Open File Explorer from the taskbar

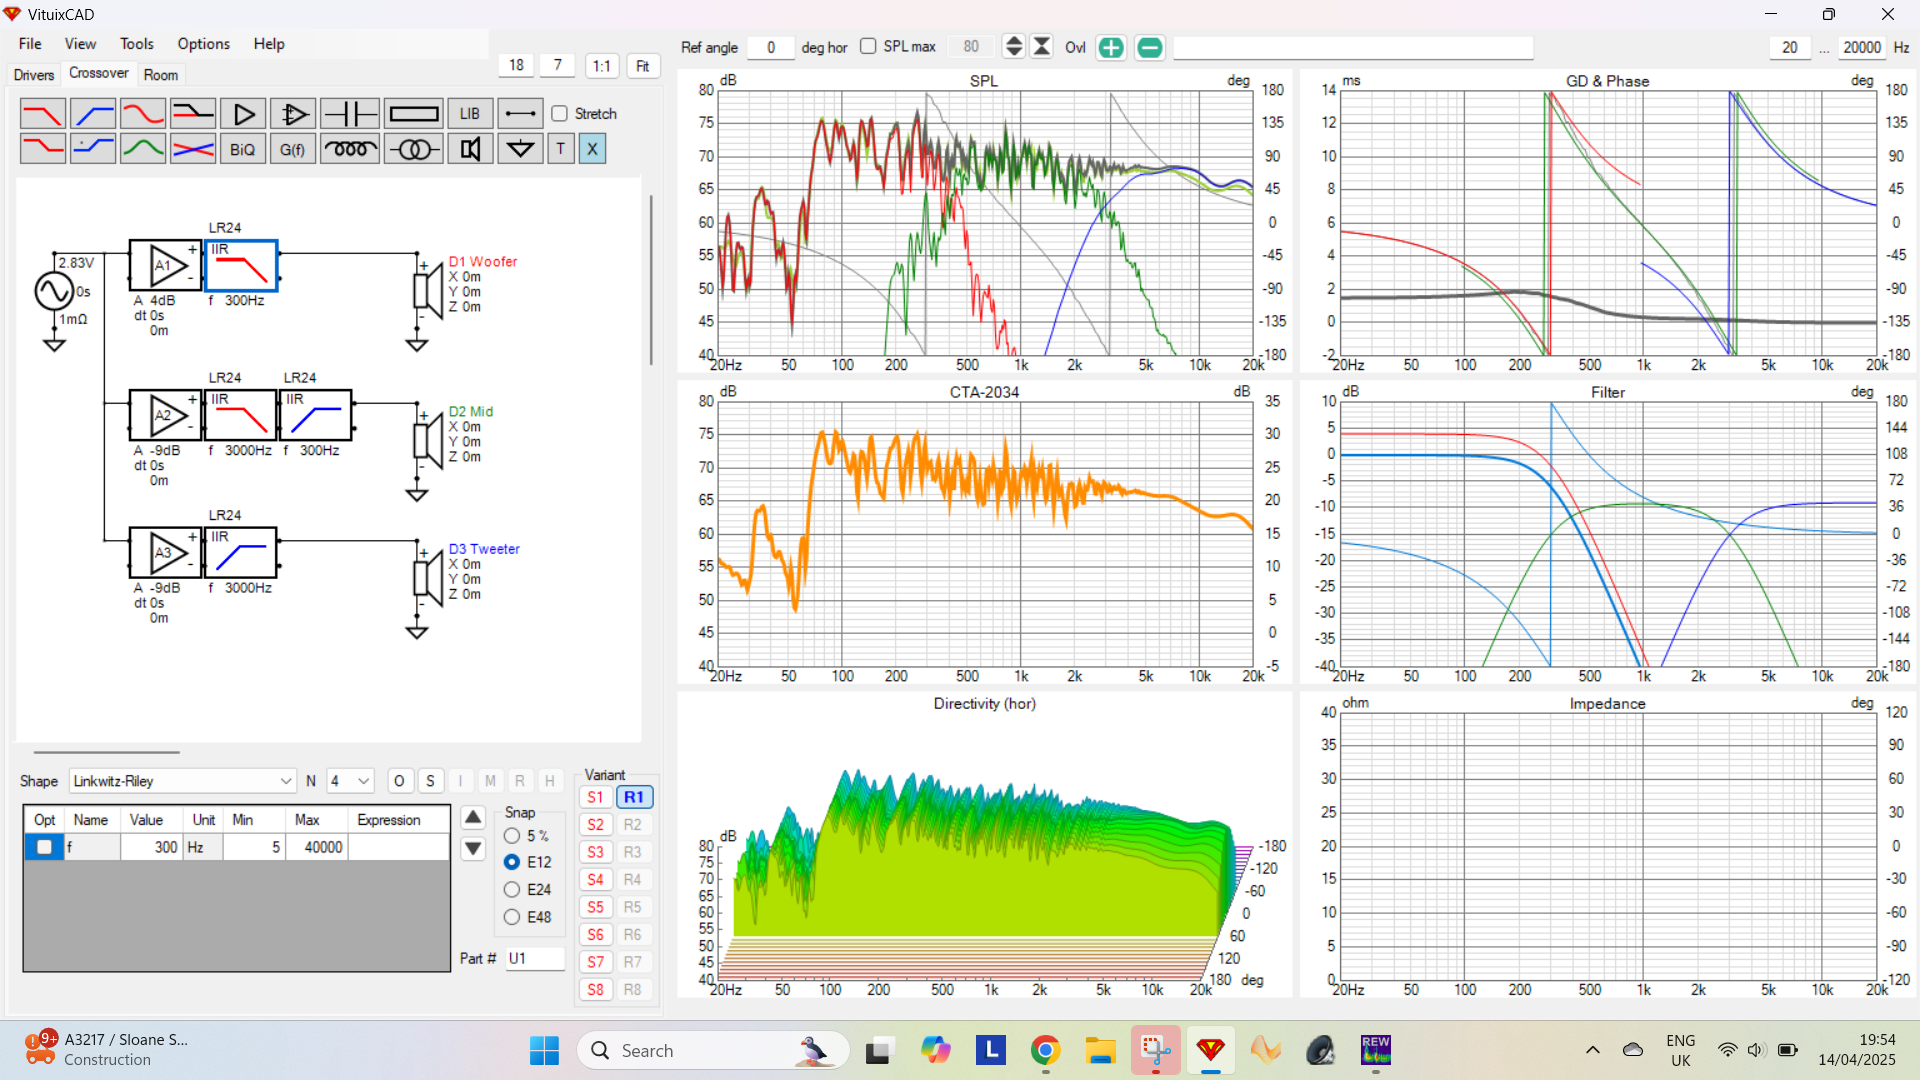[x=1101, y=1050]
